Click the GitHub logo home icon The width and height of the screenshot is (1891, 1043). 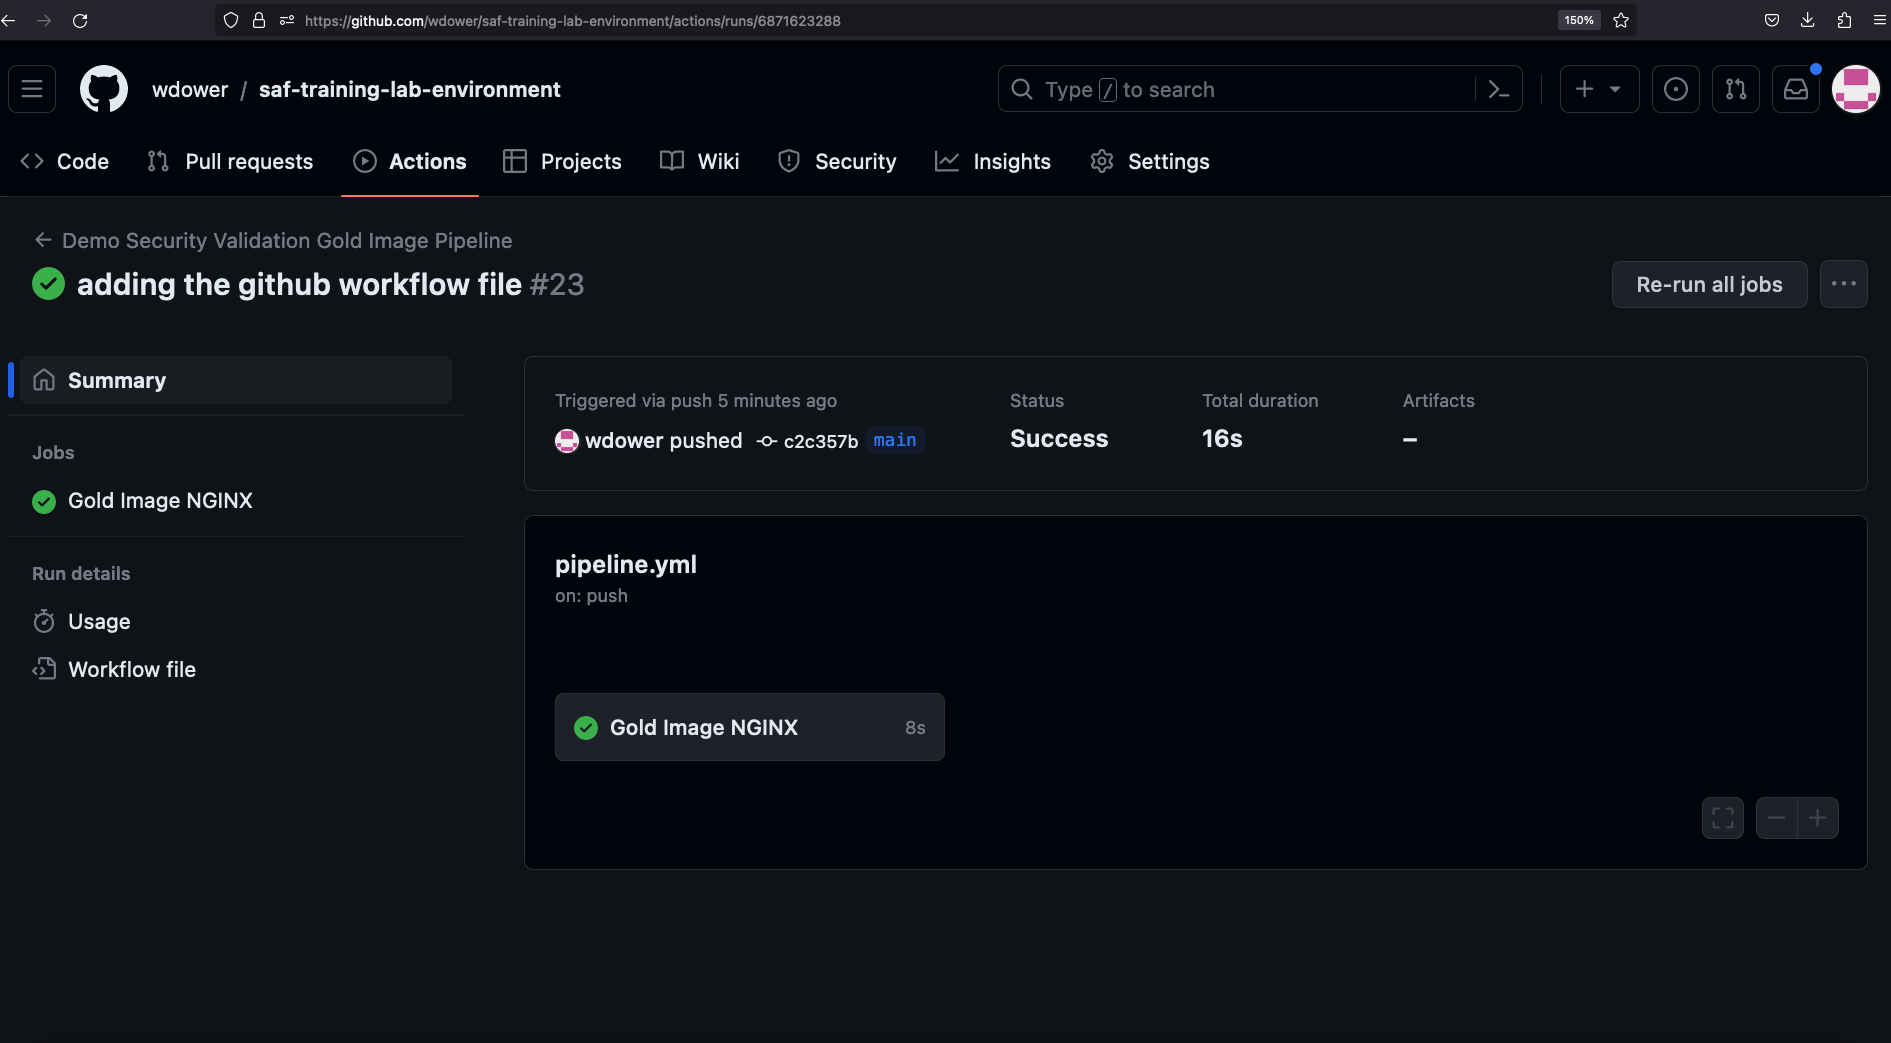point(104,89)
